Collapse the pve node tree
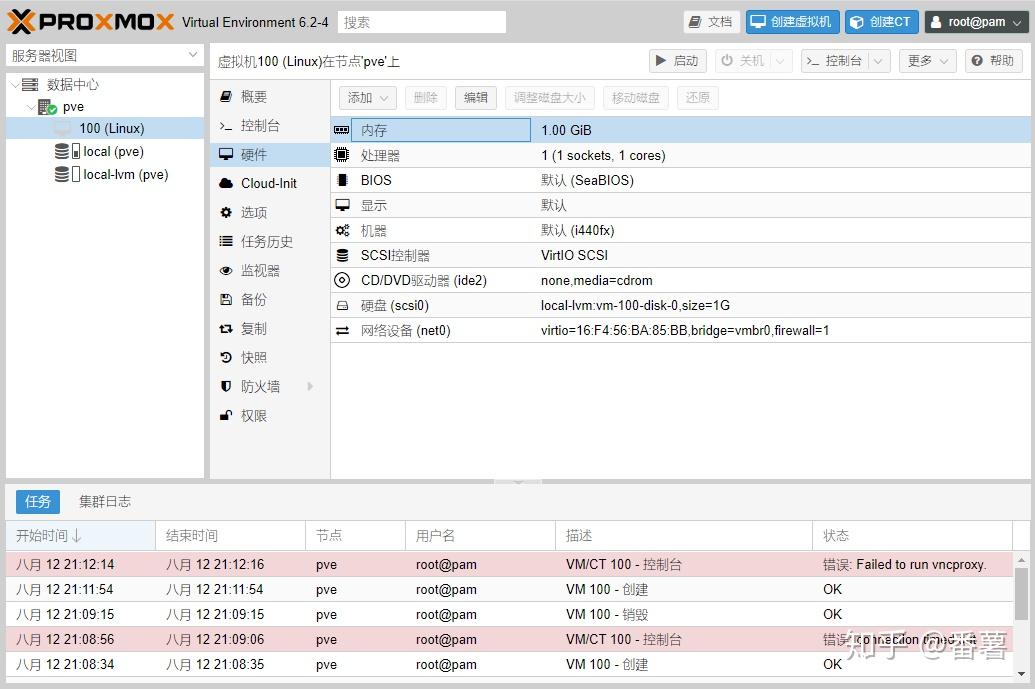The height and width of the screenshot is (689, 1035). coord(31,107)
